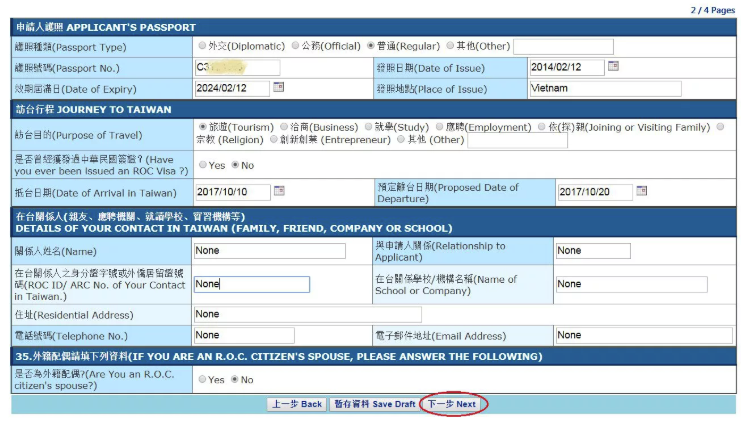750x427 pixels.
Task: Focus the contact Name input field
Action: tap(269, 251)
